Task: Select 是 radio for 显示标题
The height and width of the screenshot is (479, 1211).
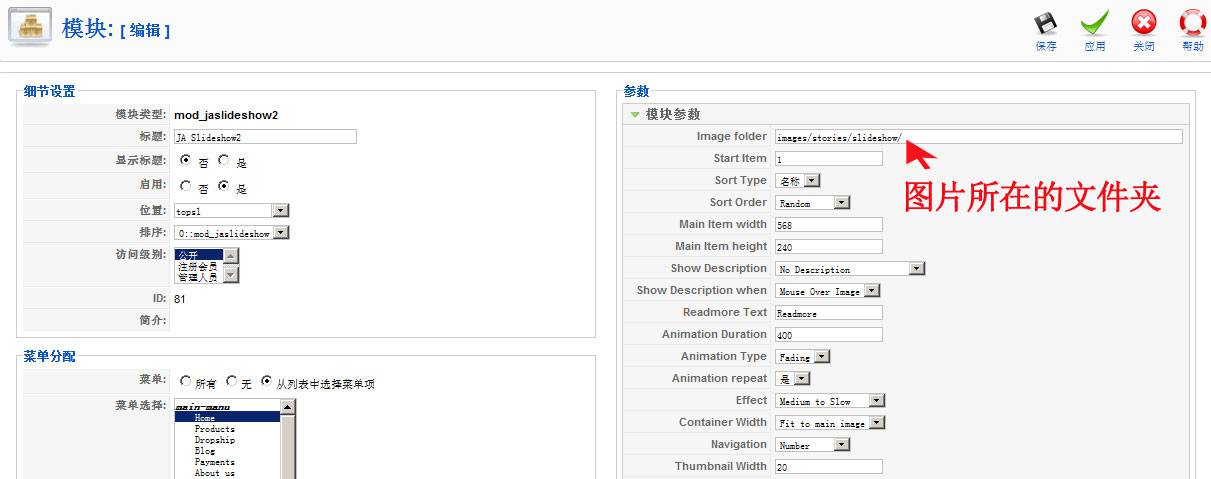Action: (x=224, y=160)
